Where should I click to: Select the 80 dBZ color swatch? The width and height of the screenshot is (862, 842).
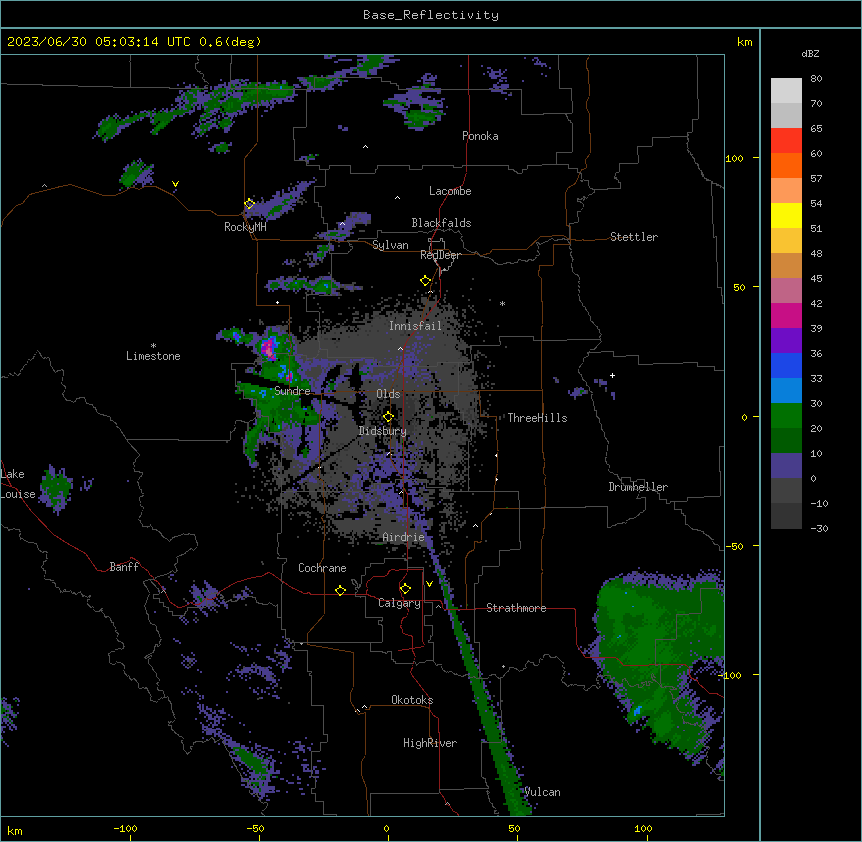tap(786, 90)
